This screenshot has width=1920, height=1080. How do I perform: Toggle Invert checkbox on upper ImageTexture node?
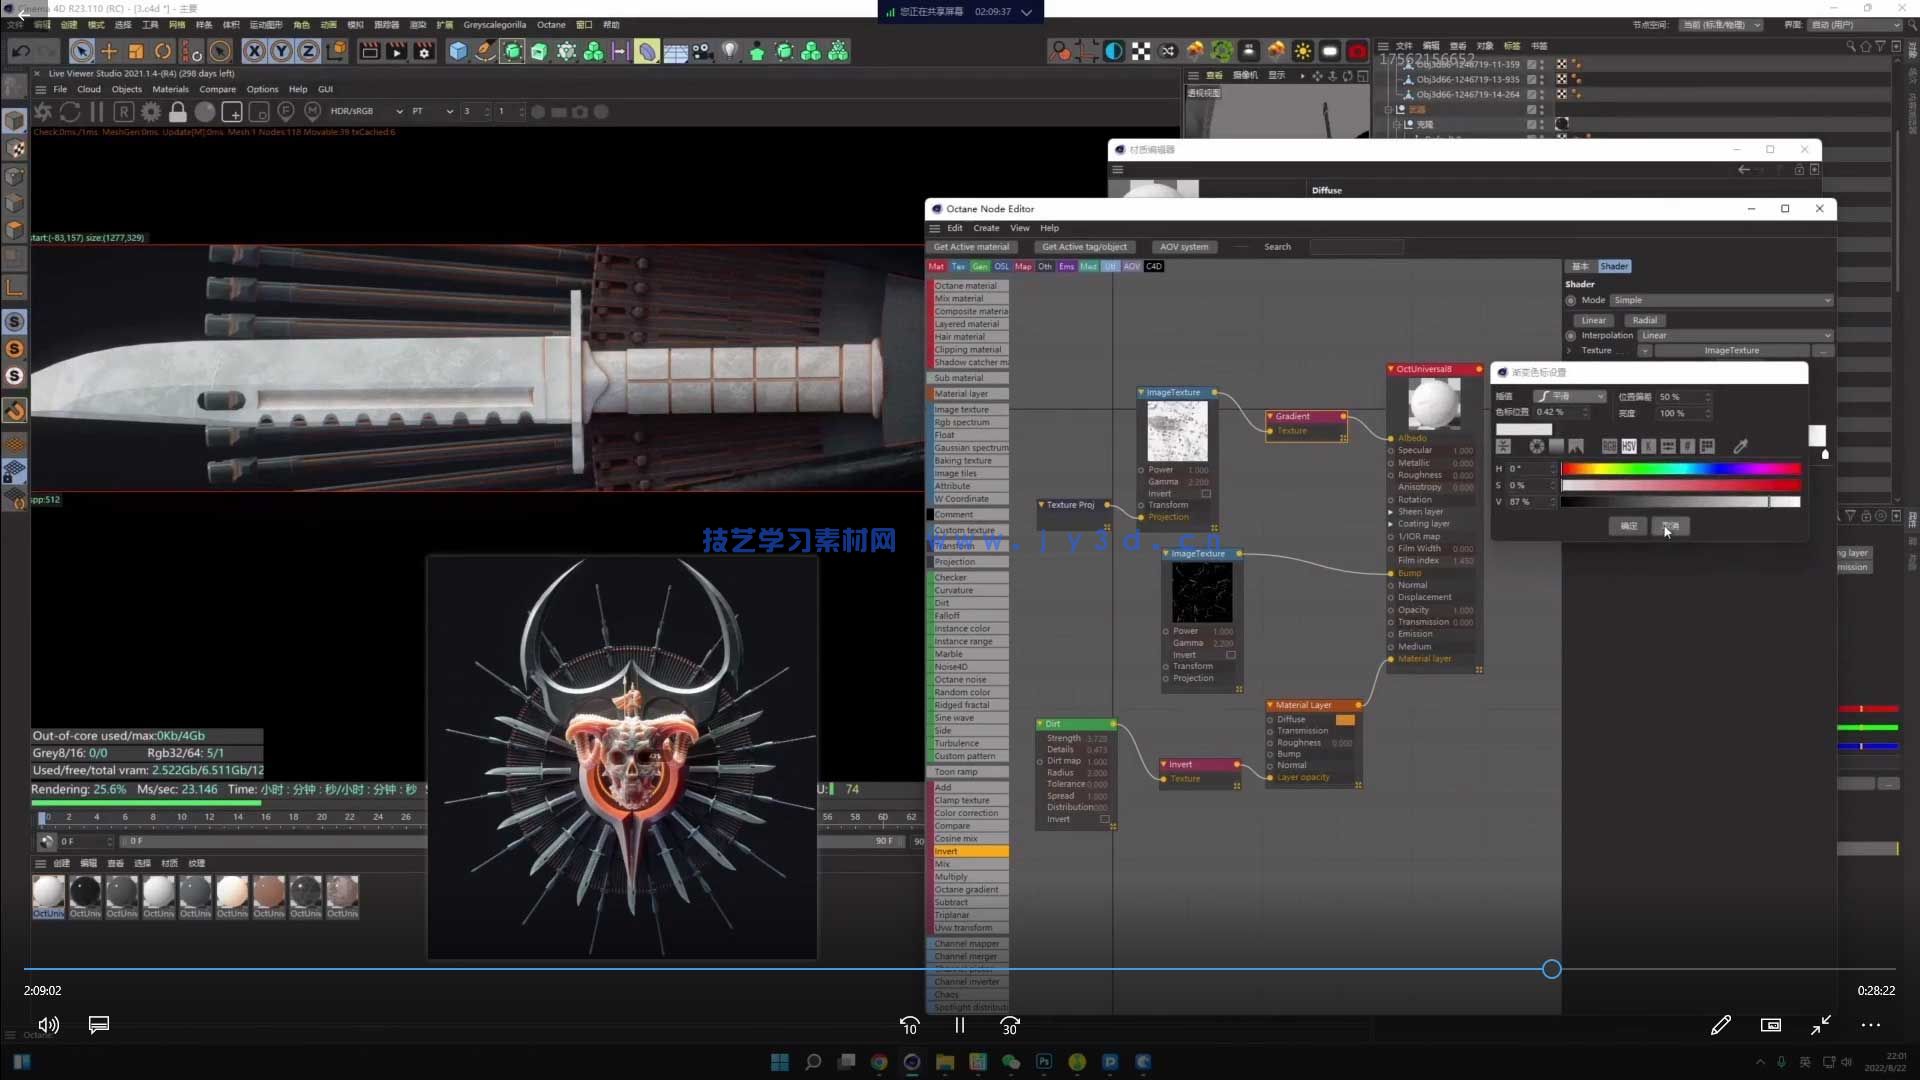tap(1206, 494)
